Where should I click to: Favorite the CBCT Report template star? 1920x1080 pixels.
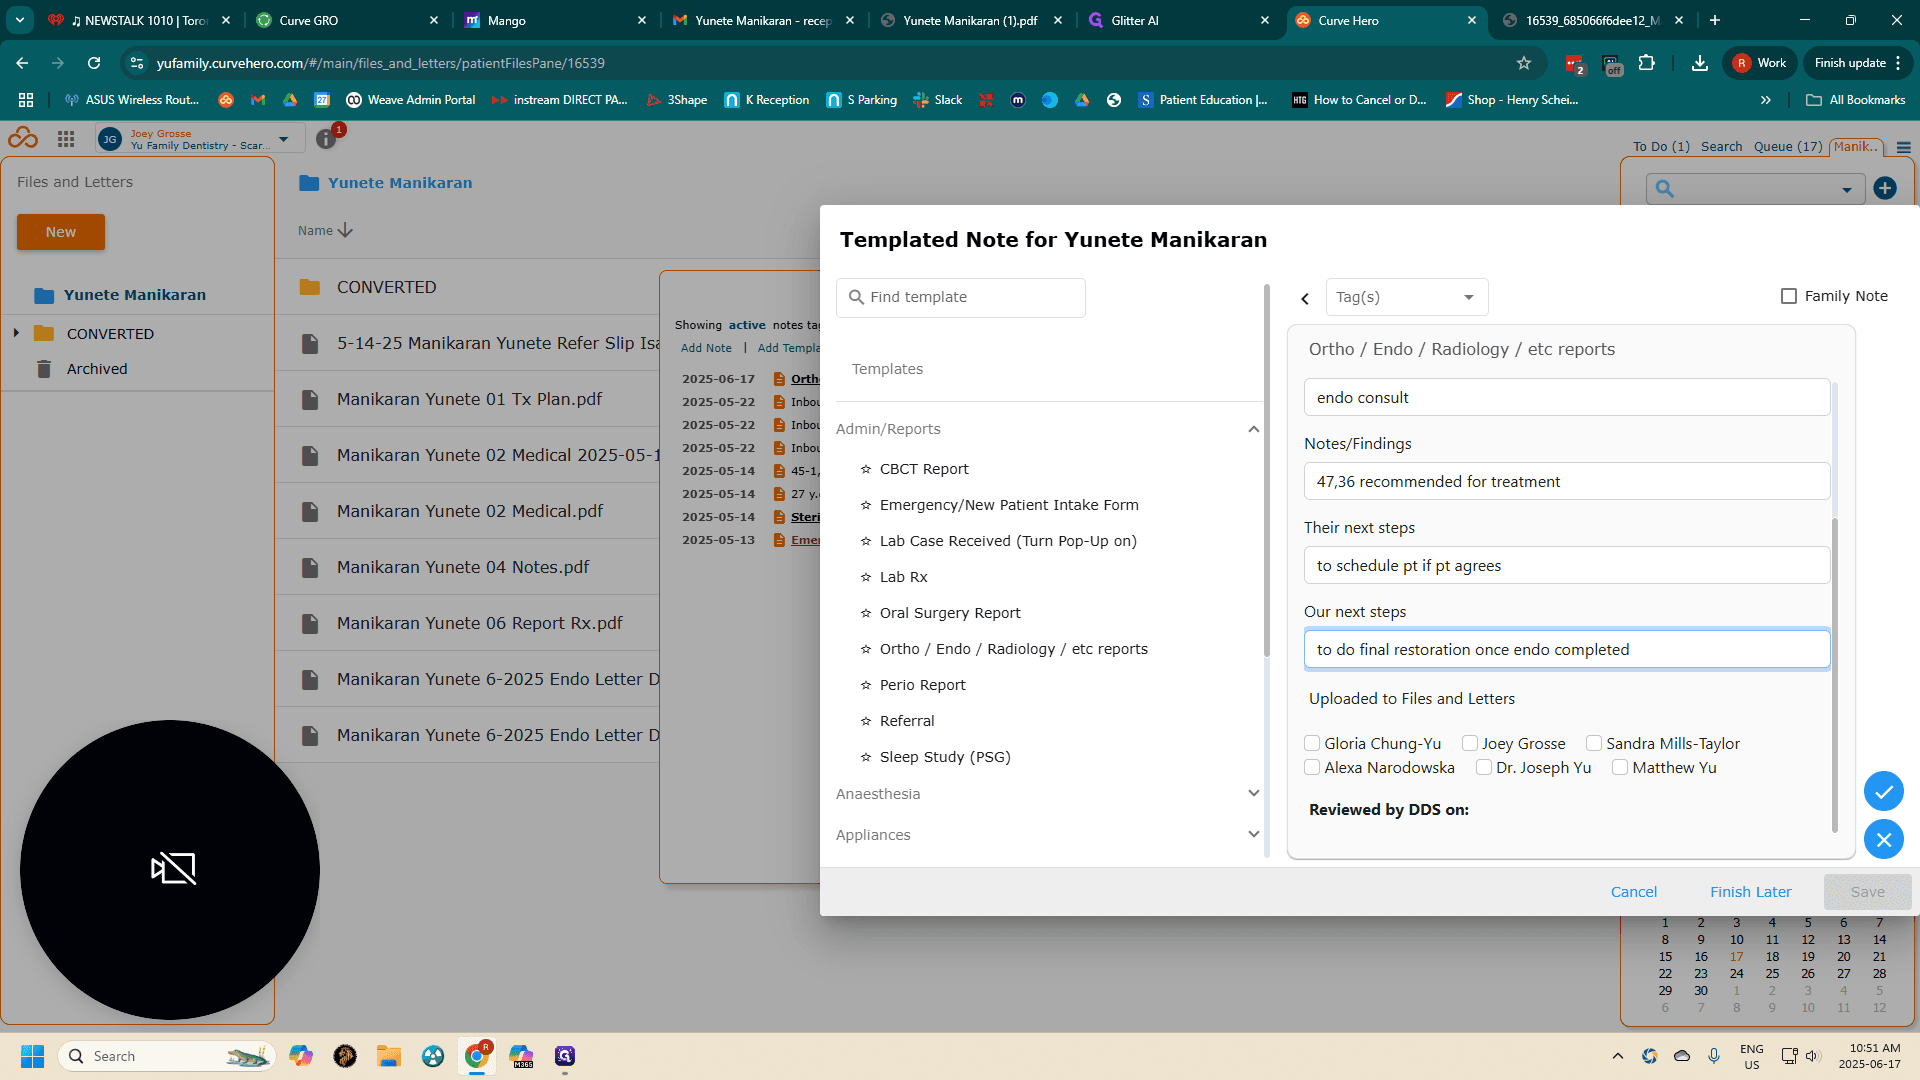tap(866, 469)
